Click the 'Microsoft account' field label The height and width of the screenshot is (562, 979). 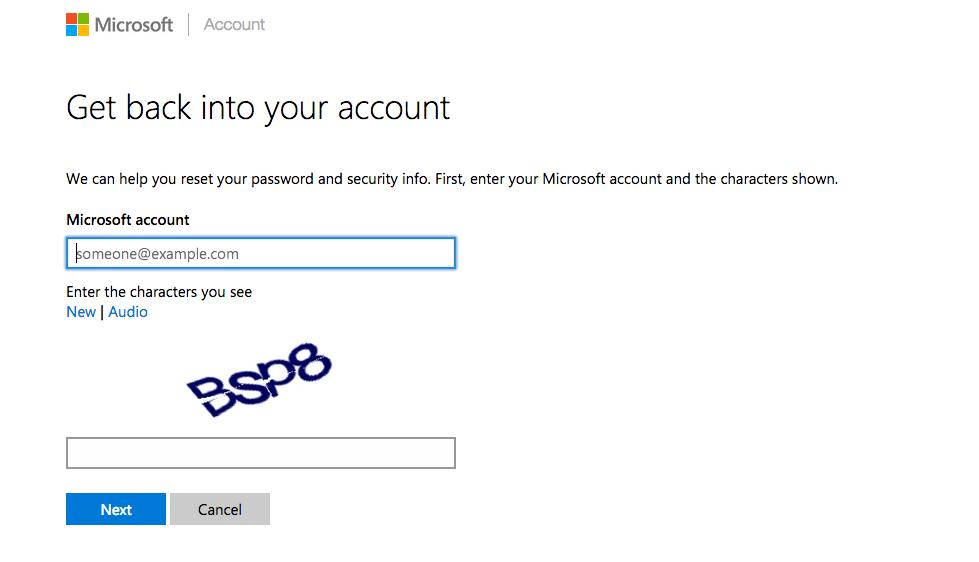[128, 220]
